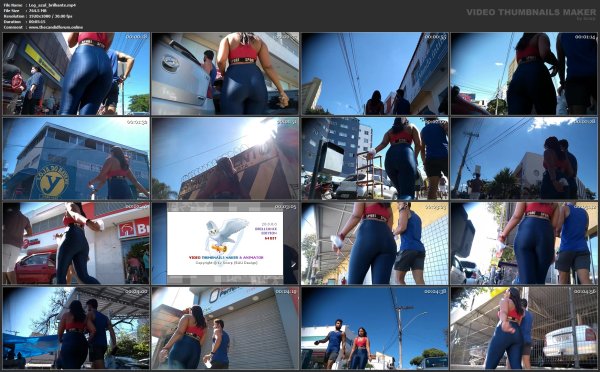Open the thumbnail stamped 00:00:55 with power lines
The width and height of the screenshot is (600, 372).
[375, 73]
